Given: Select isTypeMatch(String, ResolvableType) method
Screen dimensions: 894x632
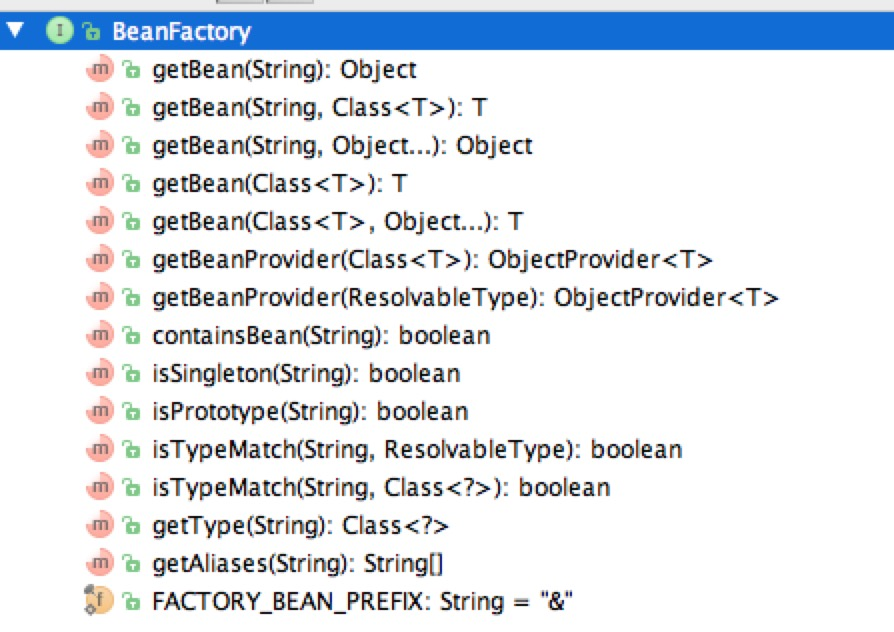Looking at the screenshot, I should coord(417,449).
